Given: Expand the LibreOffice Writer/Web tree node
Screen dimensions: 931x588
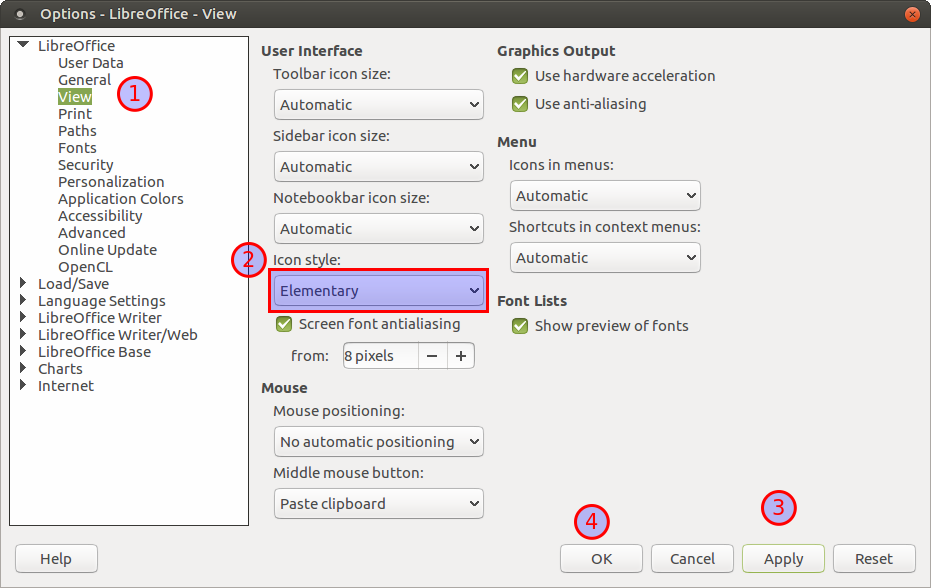Looking at the screenshot, I should tap(23, 334).
